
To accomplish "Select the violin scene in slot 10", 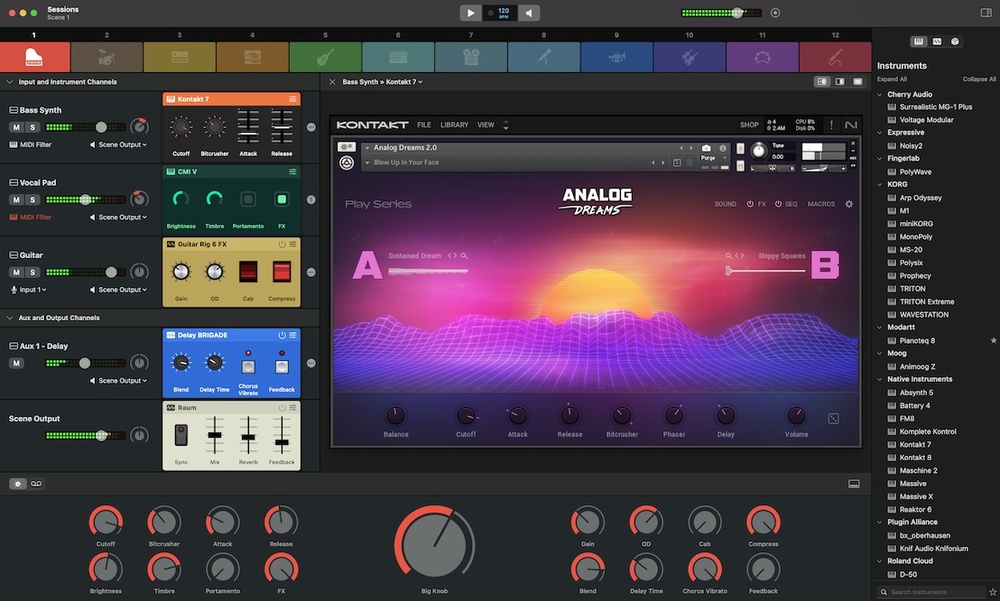I will pyautogui.click(x=689, y=57).
